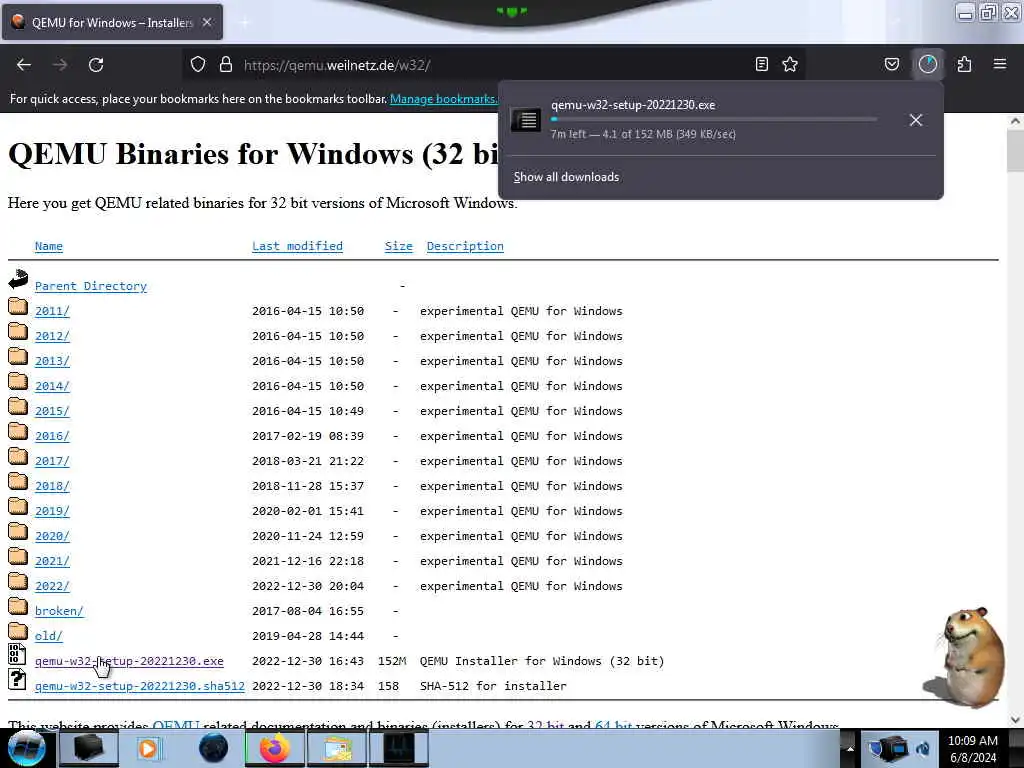Cancel the qemu-w32-setup download with X
1024x768 pixels.
click(916, 120)
